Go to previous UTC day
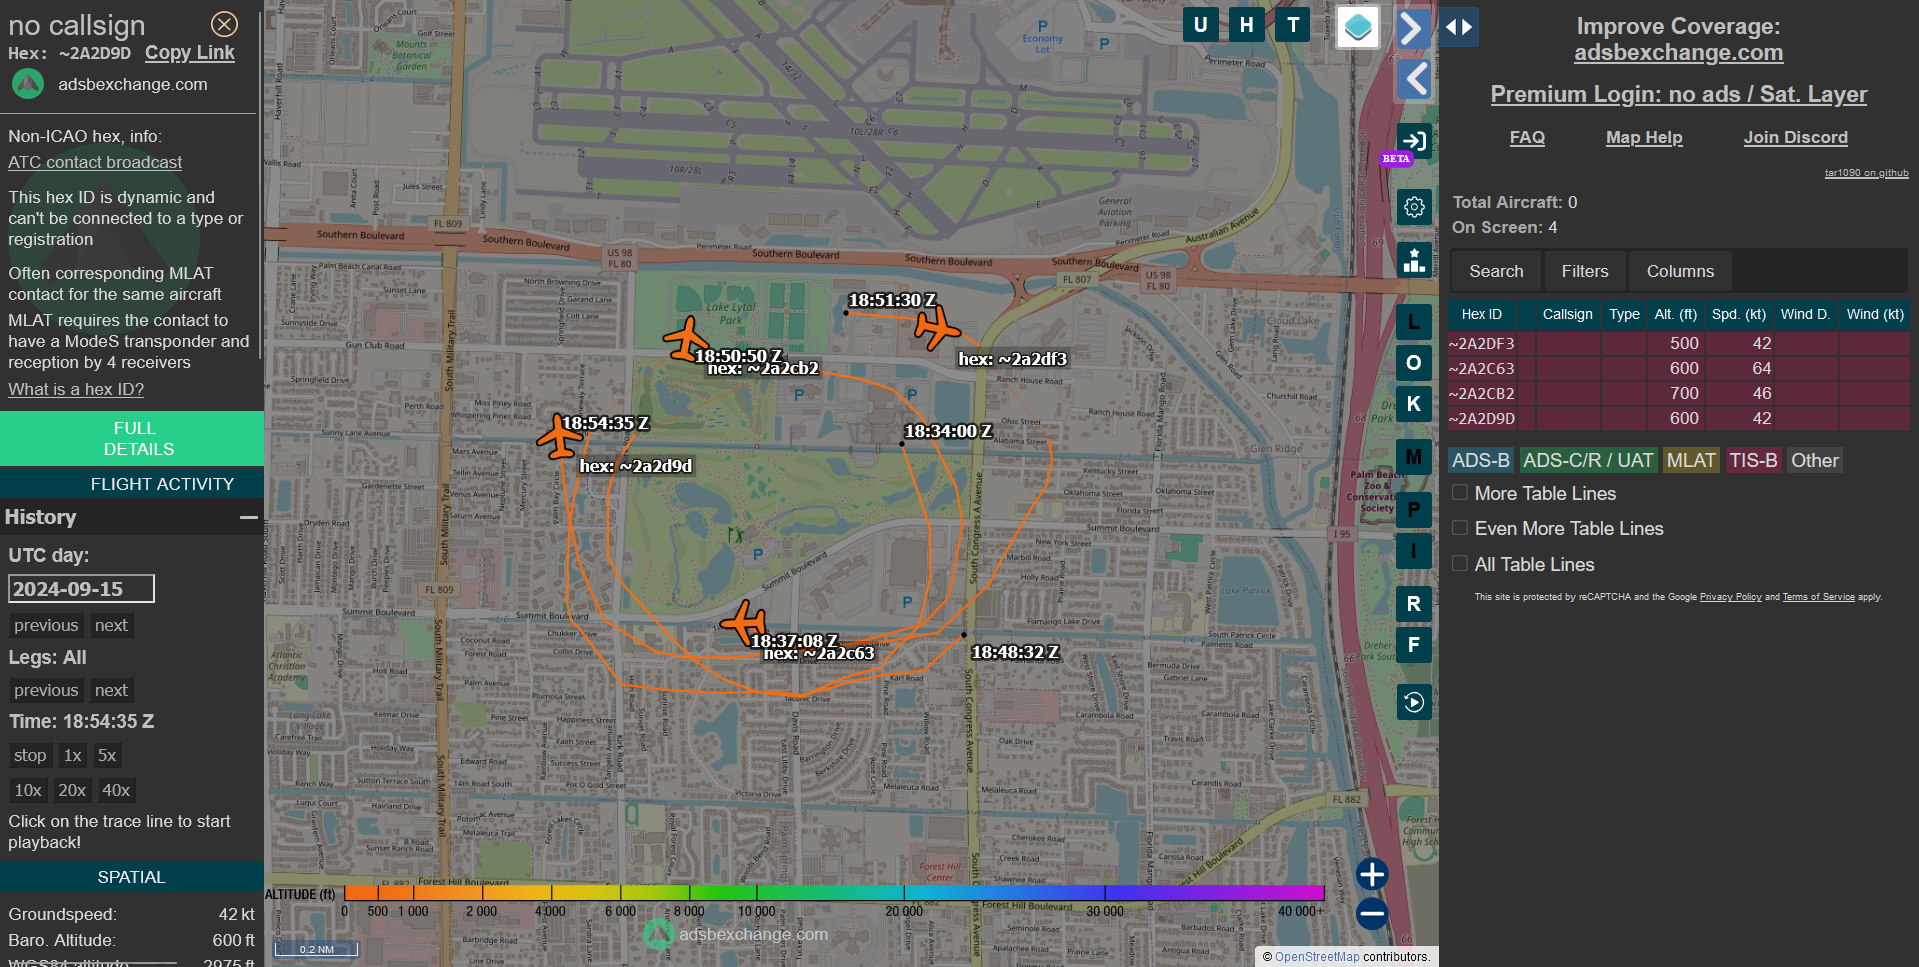 click(46, 625)
